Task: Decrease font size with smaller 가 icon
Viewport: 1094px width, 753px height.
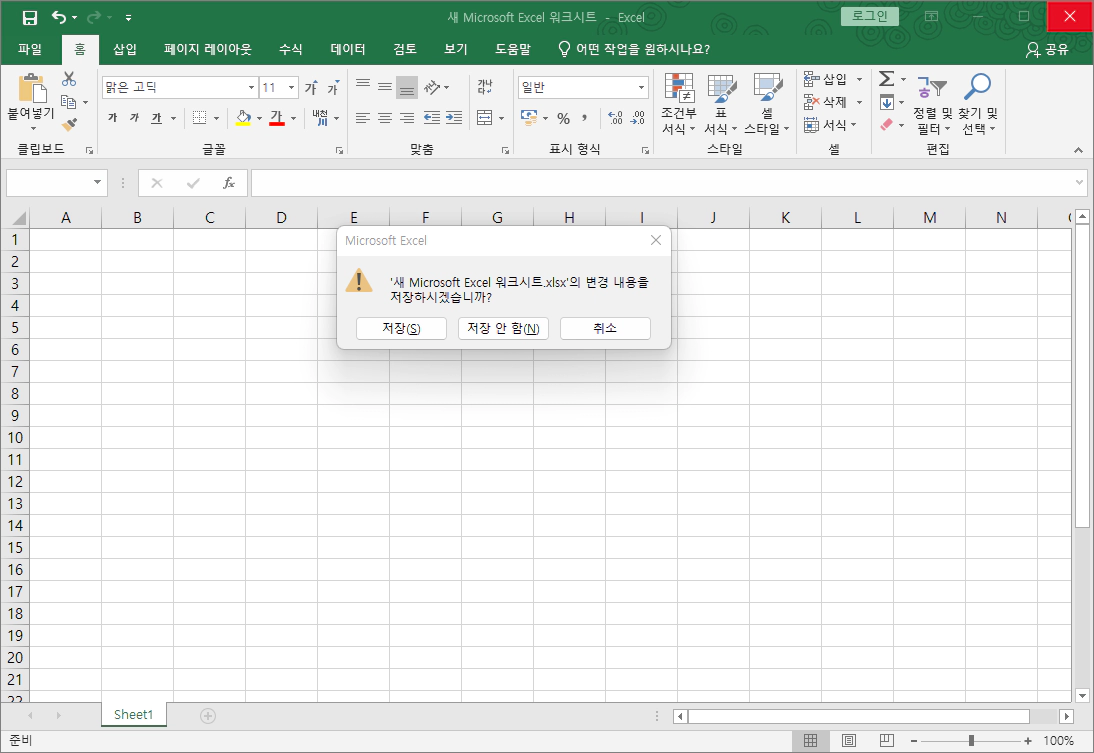Action: [x=333, y=87]
